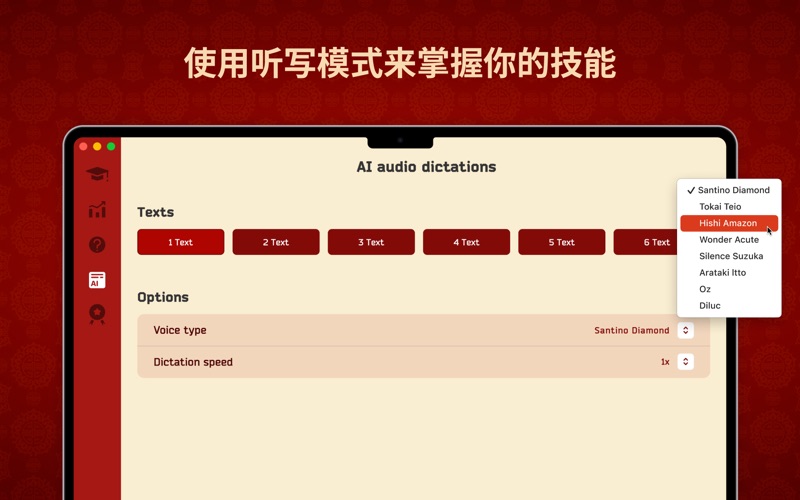Select Santino Diamond voice in menu
The width and height of the screenshot is (800, 500).
733,190
